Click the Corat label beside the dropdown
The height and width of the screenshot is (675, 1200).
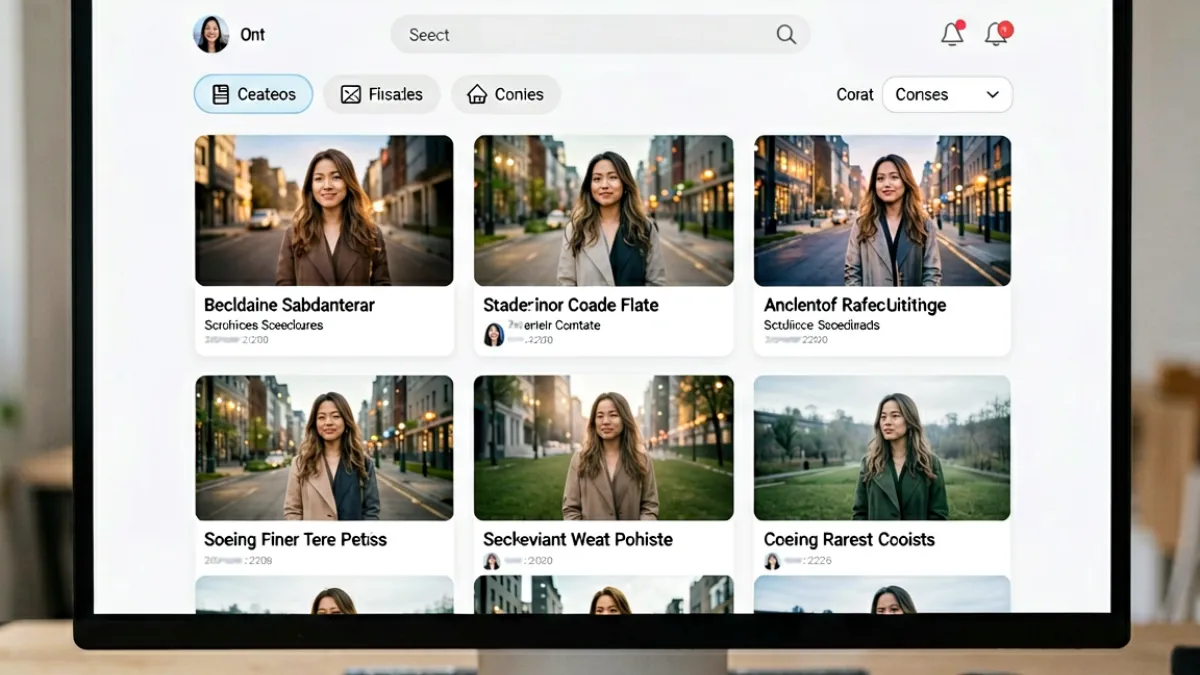[855, 94]
